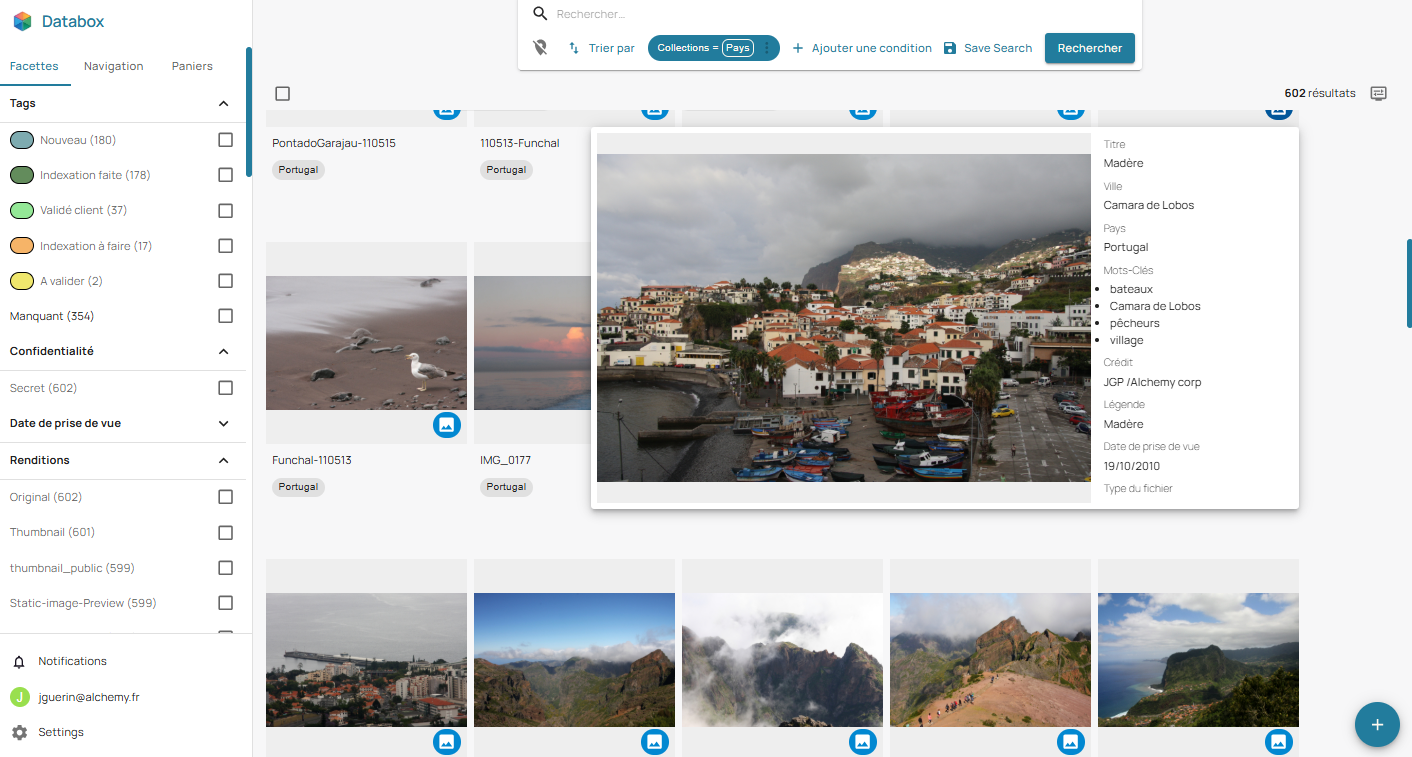Click the disabled-highlight icon next to the search bar
The image size is (1412, 757).
pos(540,47)
